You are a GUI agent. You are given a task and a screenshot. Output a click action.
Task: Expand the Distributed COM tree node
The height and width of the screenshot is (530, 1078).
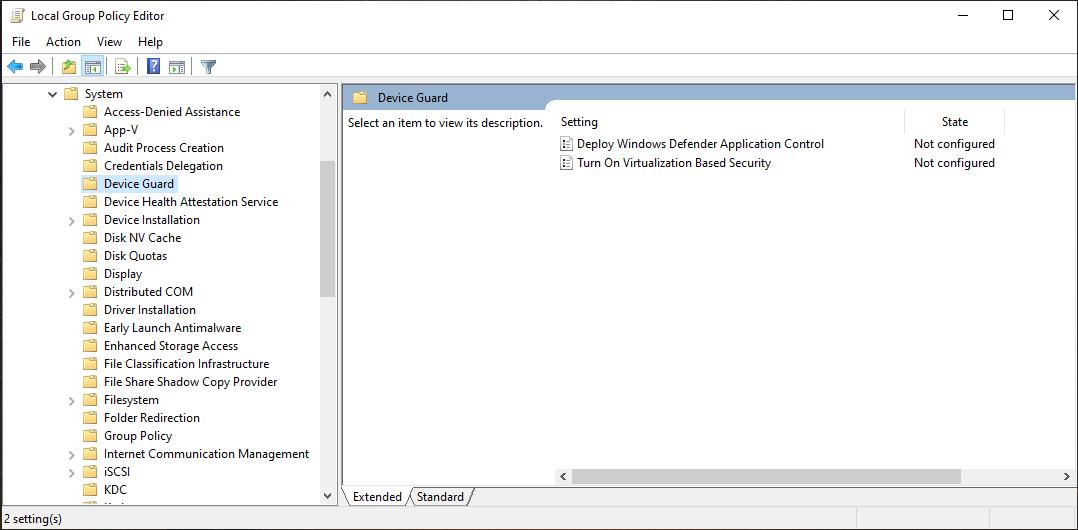click(x=72, y=293)
